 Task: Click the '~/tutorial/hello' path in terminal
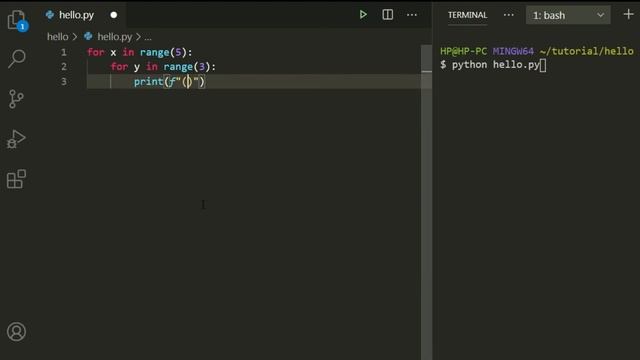pos(587,51)
